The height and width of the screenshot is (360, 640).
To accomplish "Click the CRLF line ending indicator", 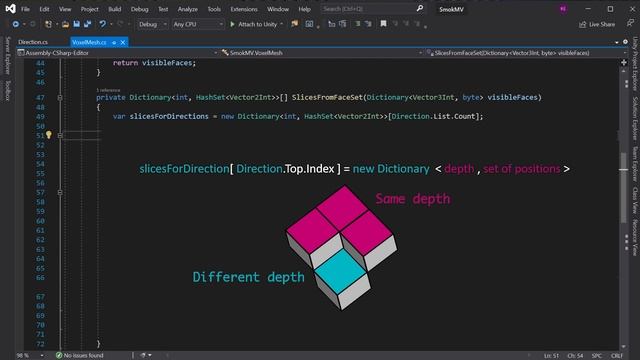I will [x=617, y=356].
